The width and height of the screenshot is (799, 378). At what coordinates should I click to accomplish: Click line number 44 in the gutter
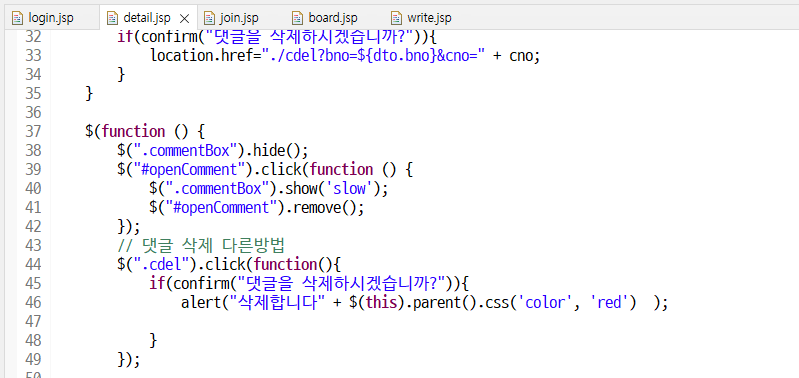pyautogui.click(x=33, y=264)
